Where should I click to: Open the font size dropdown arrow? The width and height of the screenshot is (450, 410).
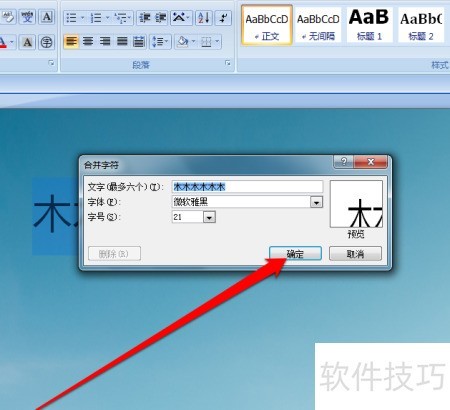point(209,217)
